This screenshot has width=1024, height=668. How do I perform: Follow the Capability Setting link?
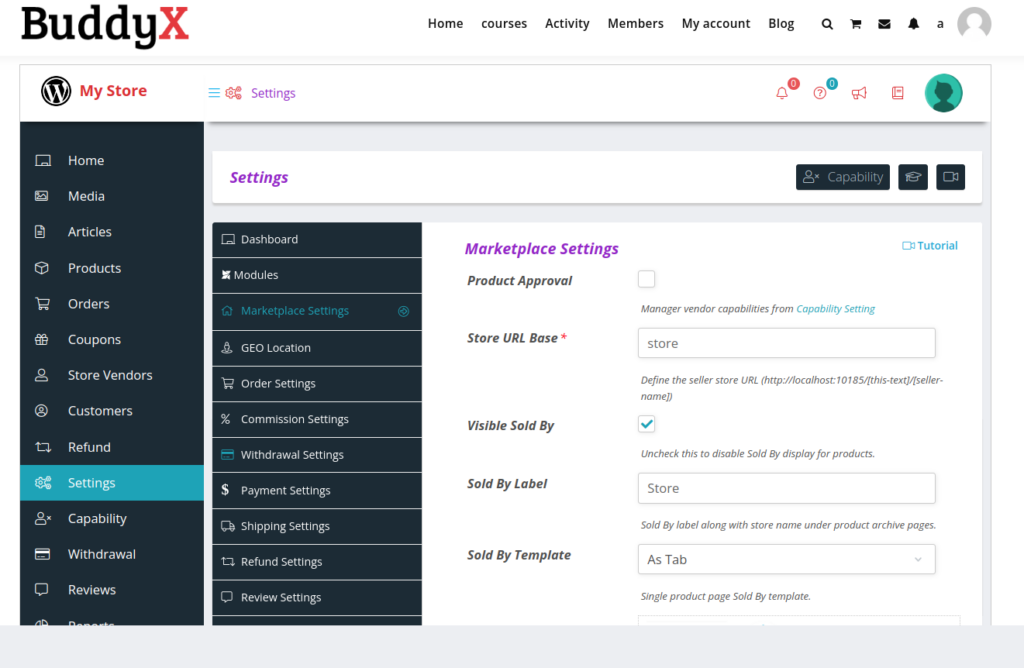pos(835,309)
